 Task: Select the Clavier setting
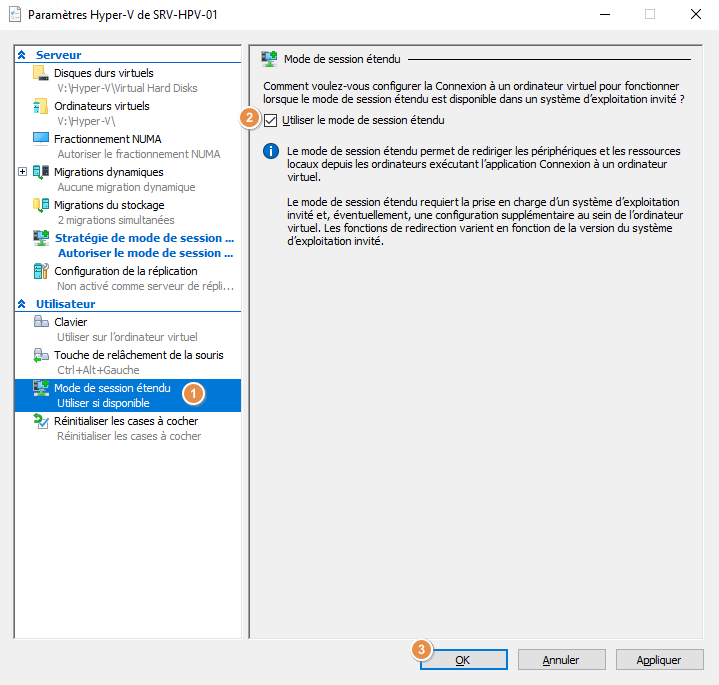[71, 322]
